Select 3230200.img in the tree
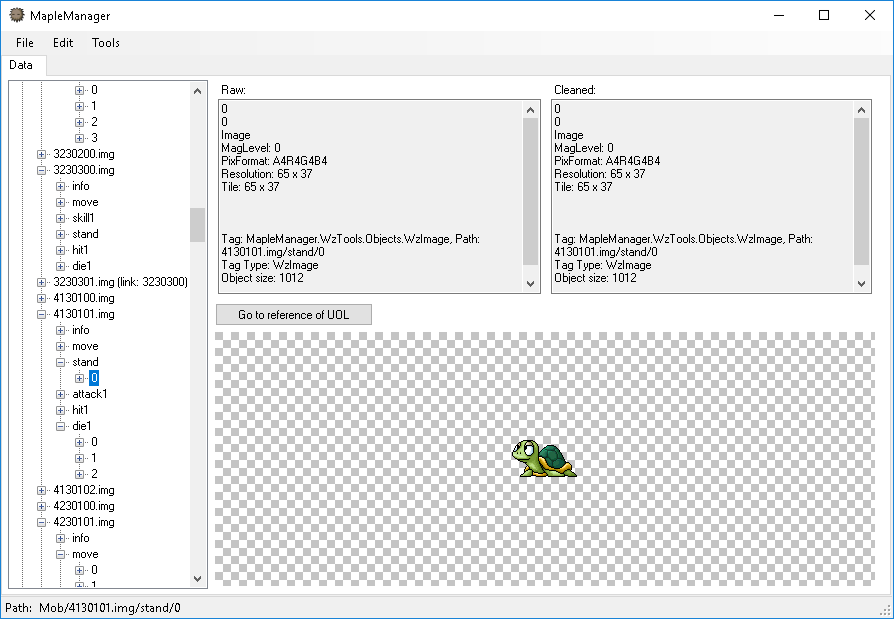The image size is (894, 619). 84,154
